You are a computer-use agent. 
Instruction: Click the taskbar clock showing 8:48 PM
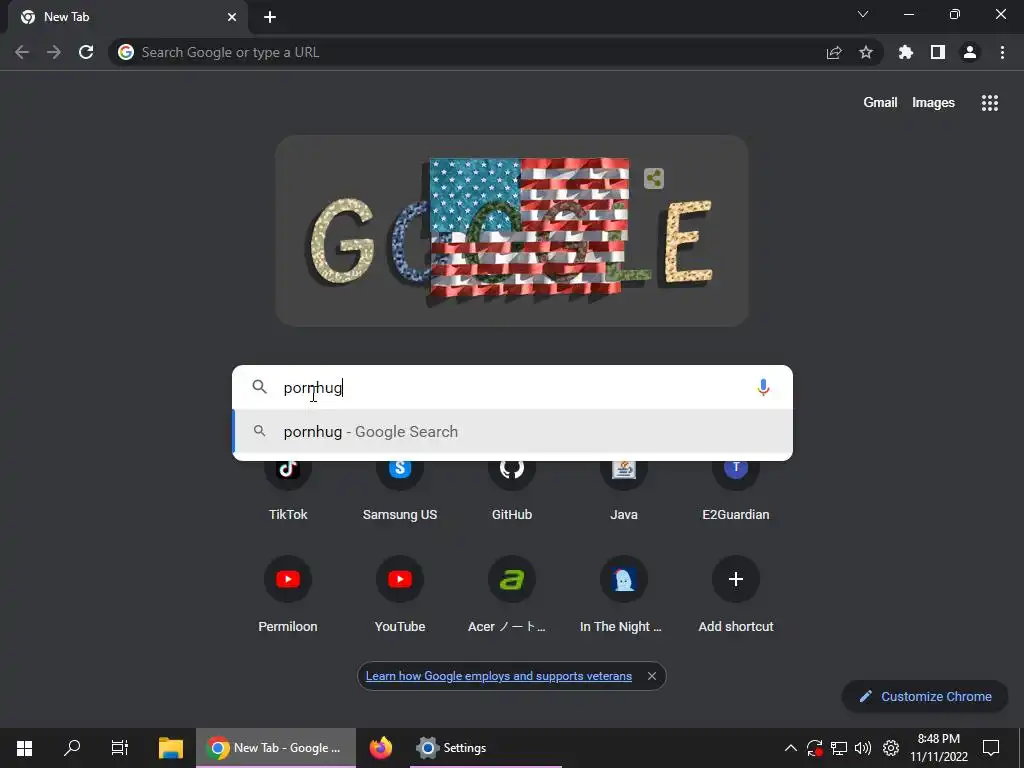(x=938, y=748)
